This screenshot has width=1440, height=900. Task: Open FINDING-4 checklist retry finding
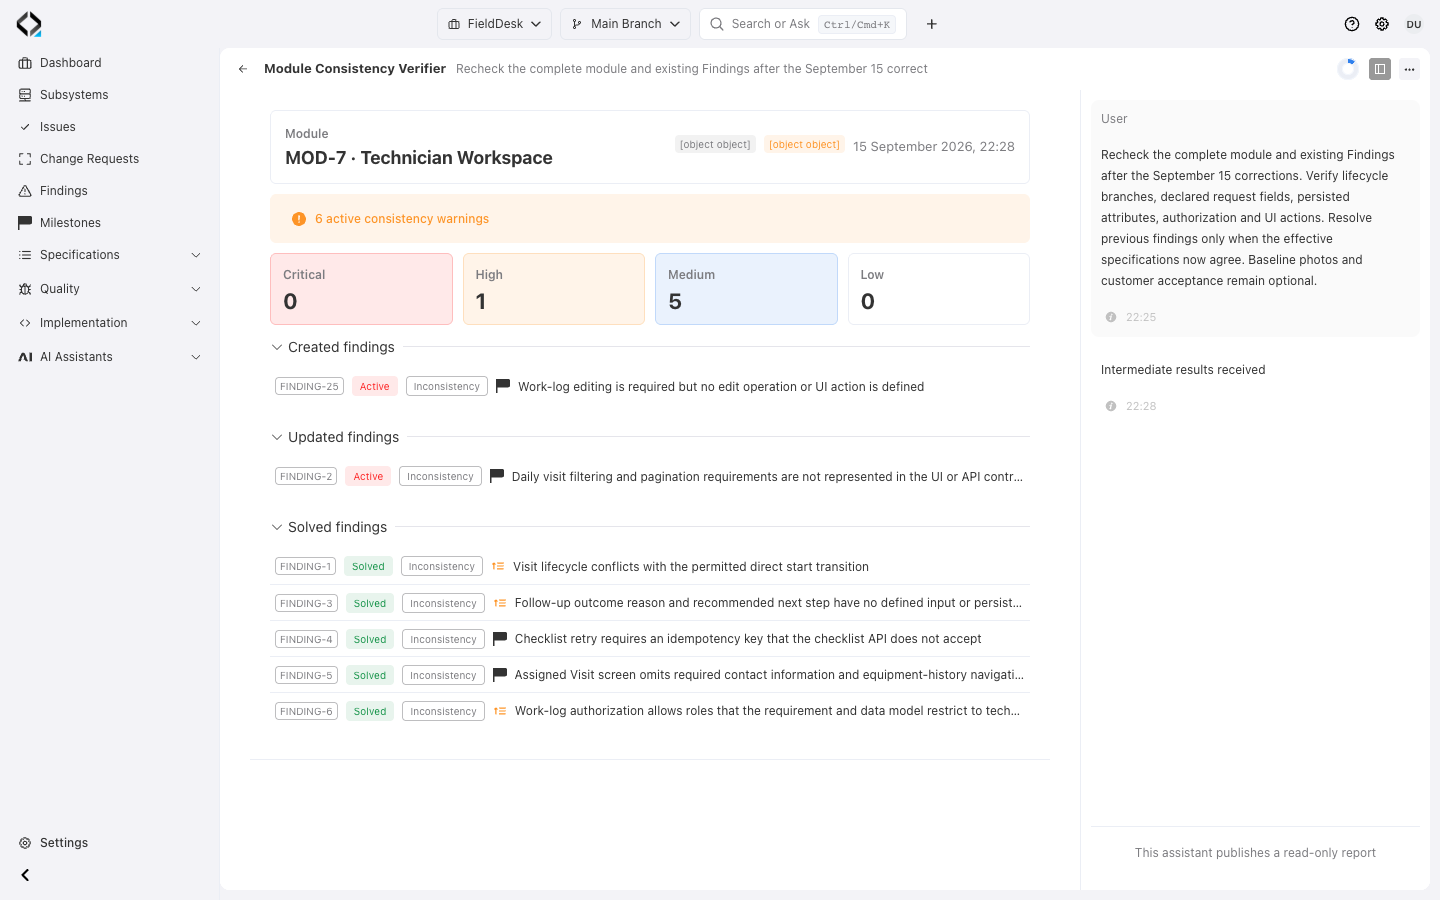point(650,639)
